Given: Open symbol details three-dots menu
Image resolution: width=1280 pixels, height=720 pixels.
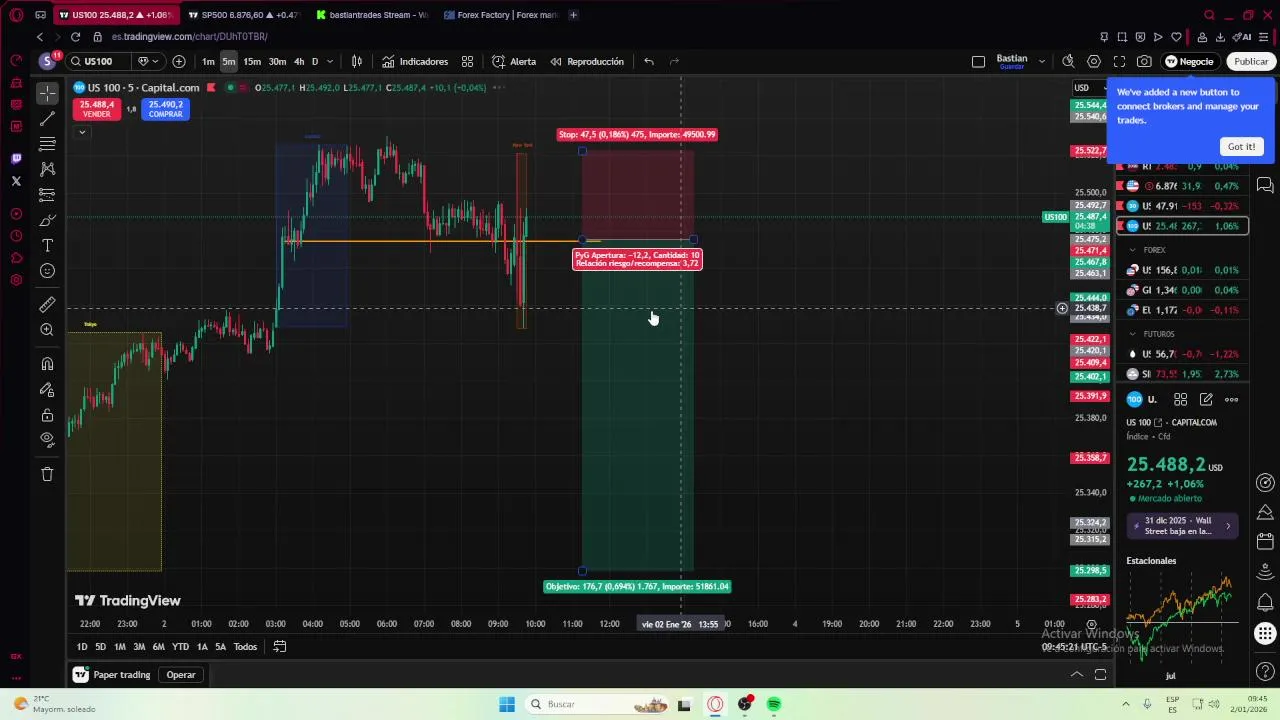Looking at the screenshot, I should pyautogui.click(x=1232, y=399).
